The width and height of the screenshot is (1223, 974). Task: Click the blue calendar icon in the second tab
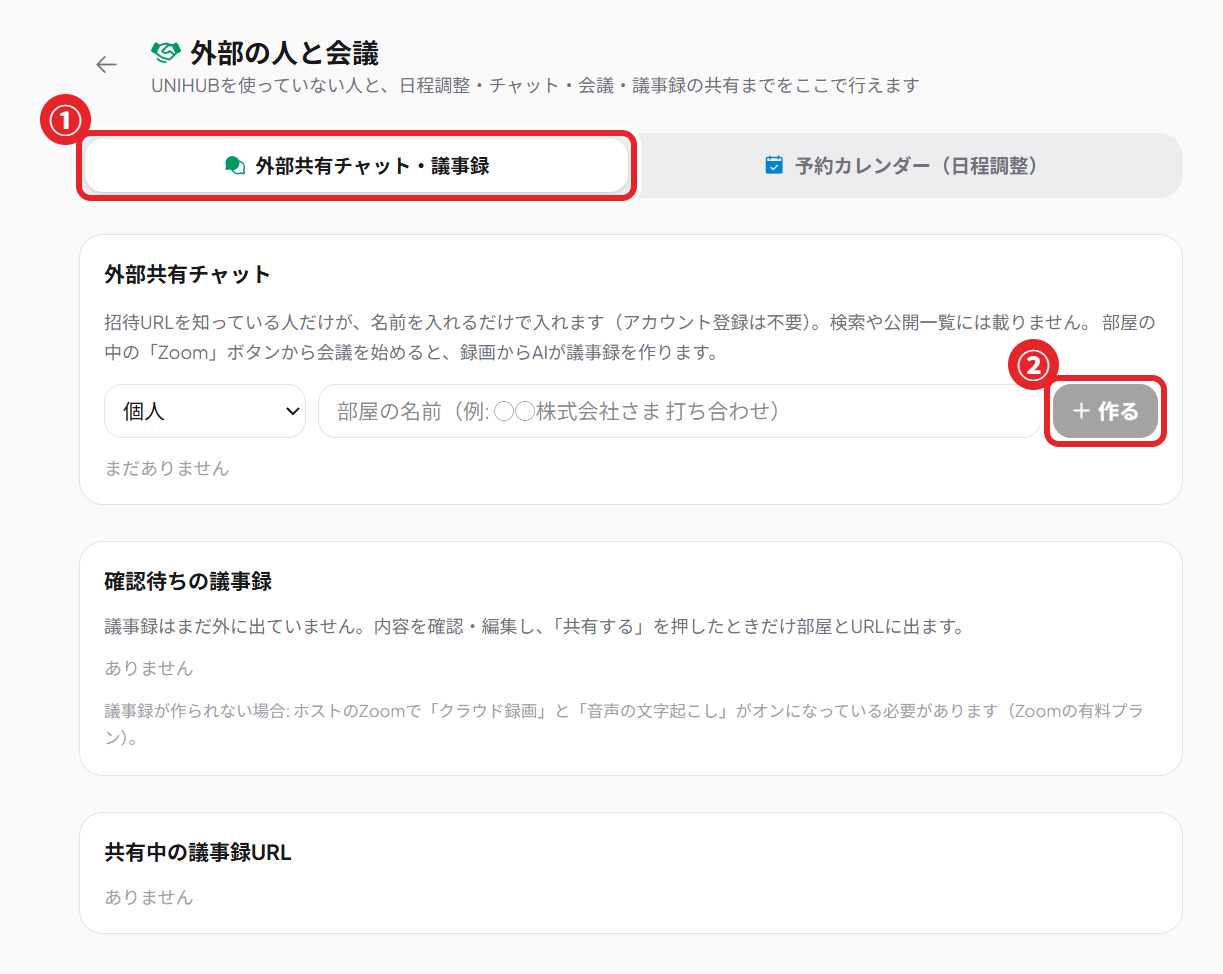coord(774,165)
